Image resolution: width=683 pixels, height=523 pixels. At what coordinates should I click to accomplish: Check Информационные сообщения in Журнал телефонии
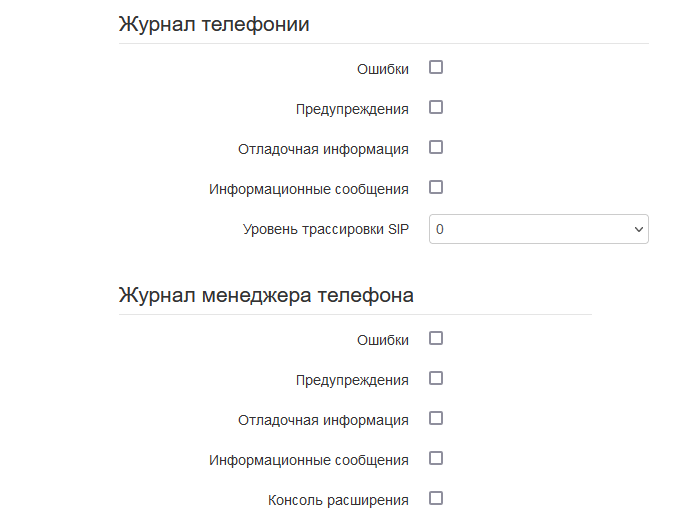(436, 188)
